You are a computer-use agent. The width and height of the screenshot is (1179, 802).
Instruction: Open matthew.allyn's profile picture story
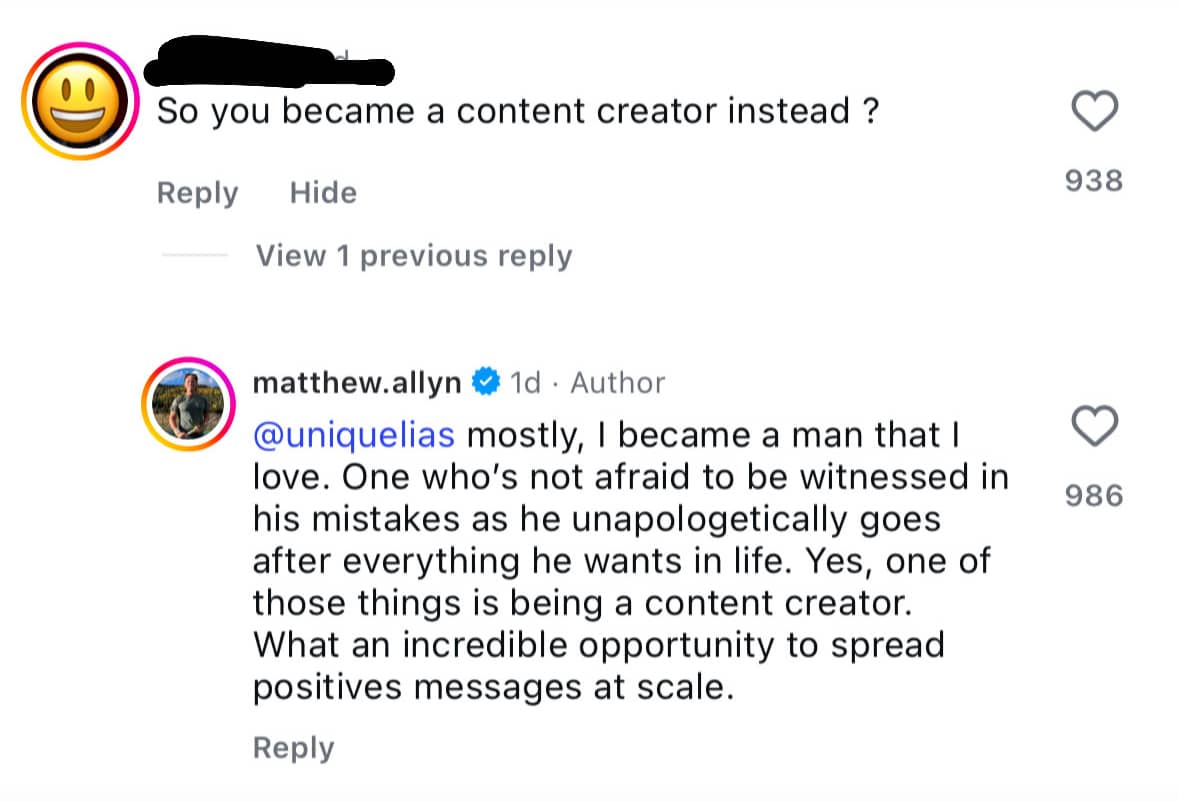coord(188,404)
